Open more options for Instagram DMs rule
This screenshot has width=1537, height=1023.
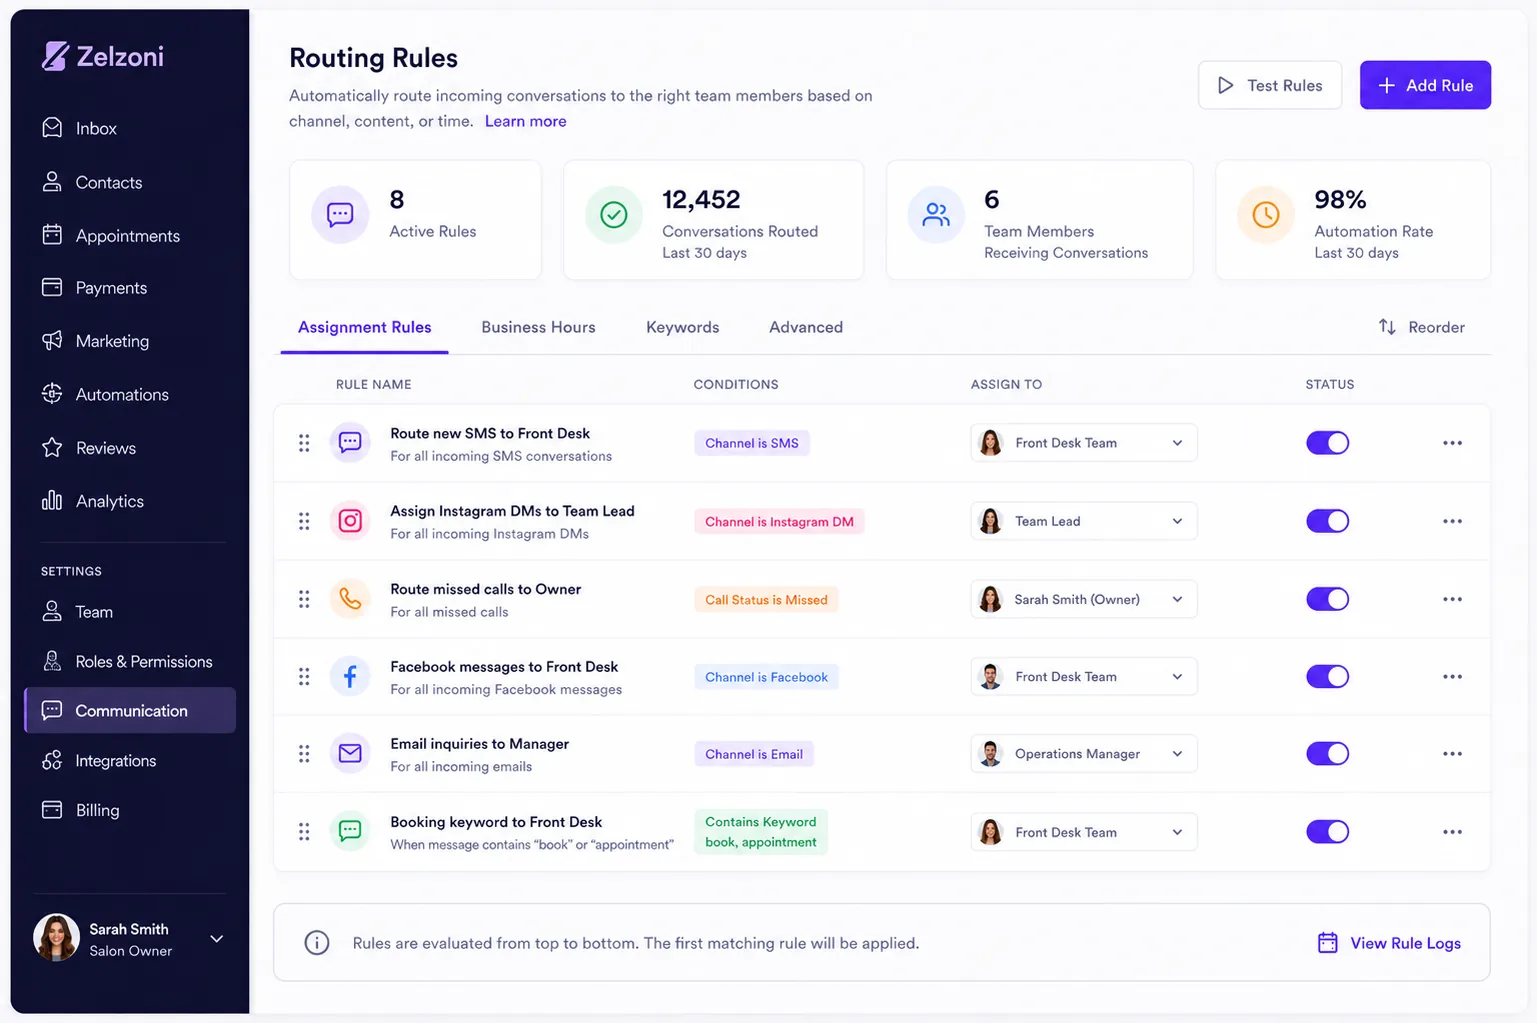coord(1452,521)
